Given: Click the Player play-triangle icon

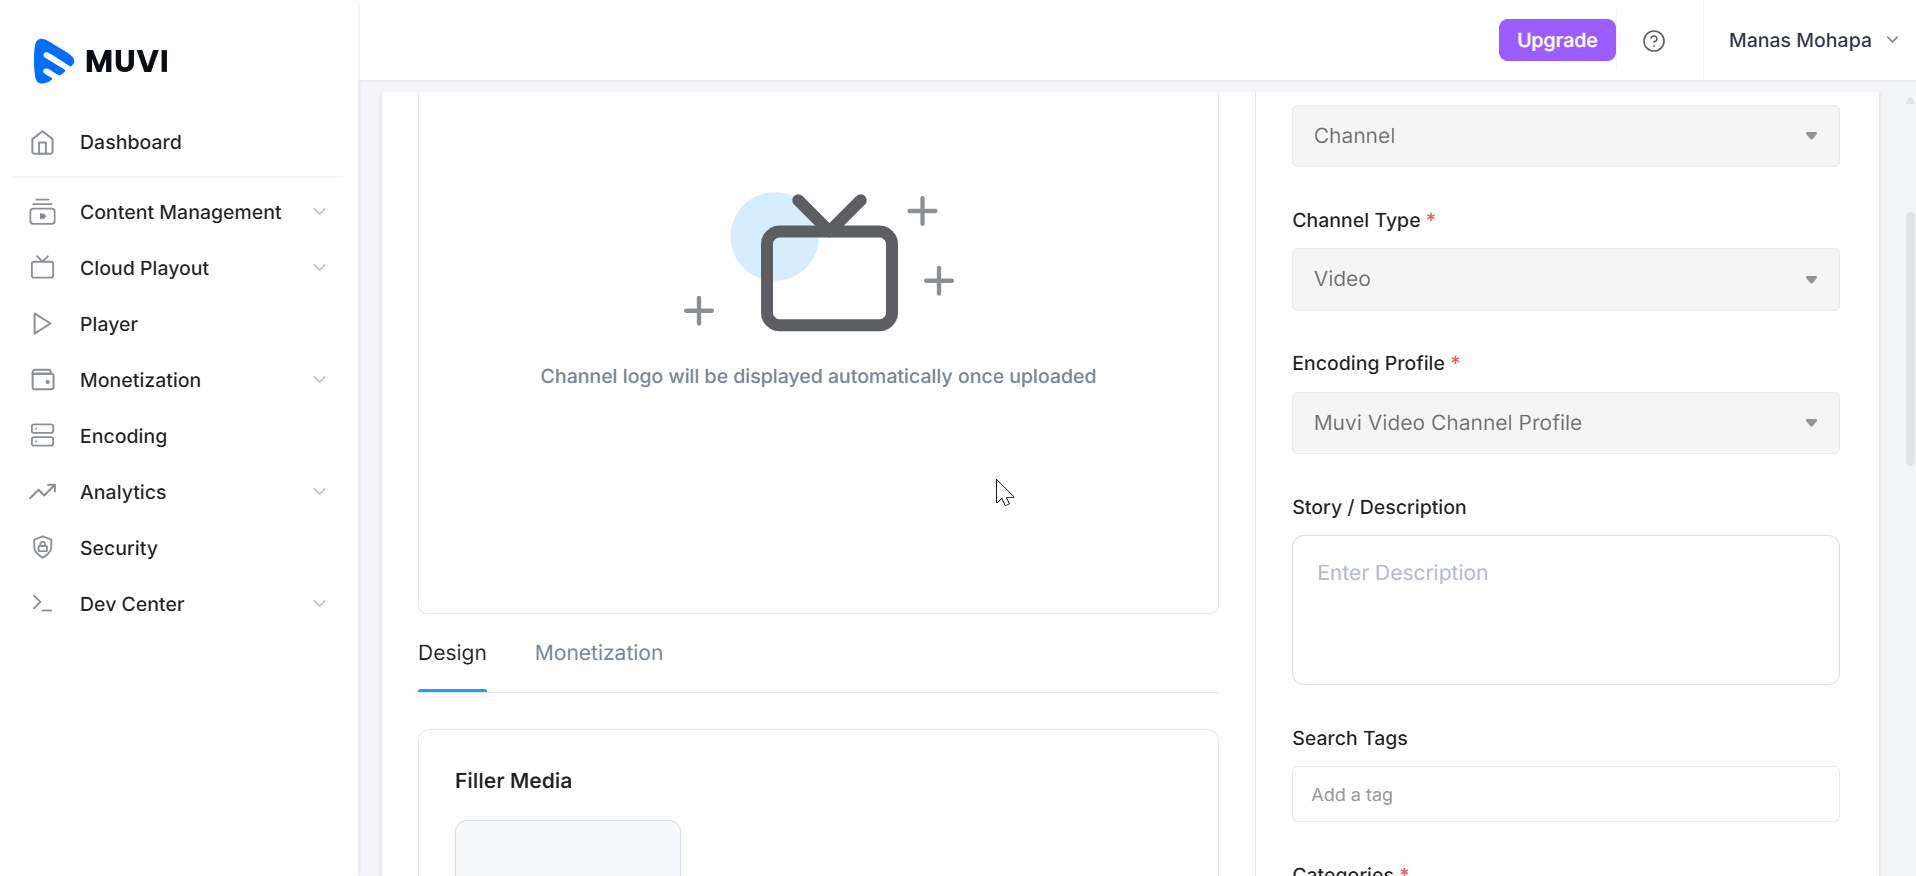Looking at the screenshot, I should 42,324.
